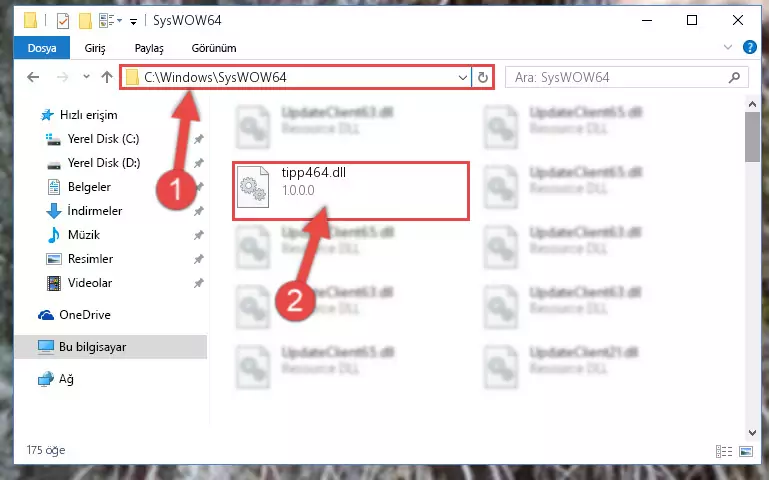Unpin Videolar from quick access
The width and height of the screenshot is (769, 480).
pos(199,283)
